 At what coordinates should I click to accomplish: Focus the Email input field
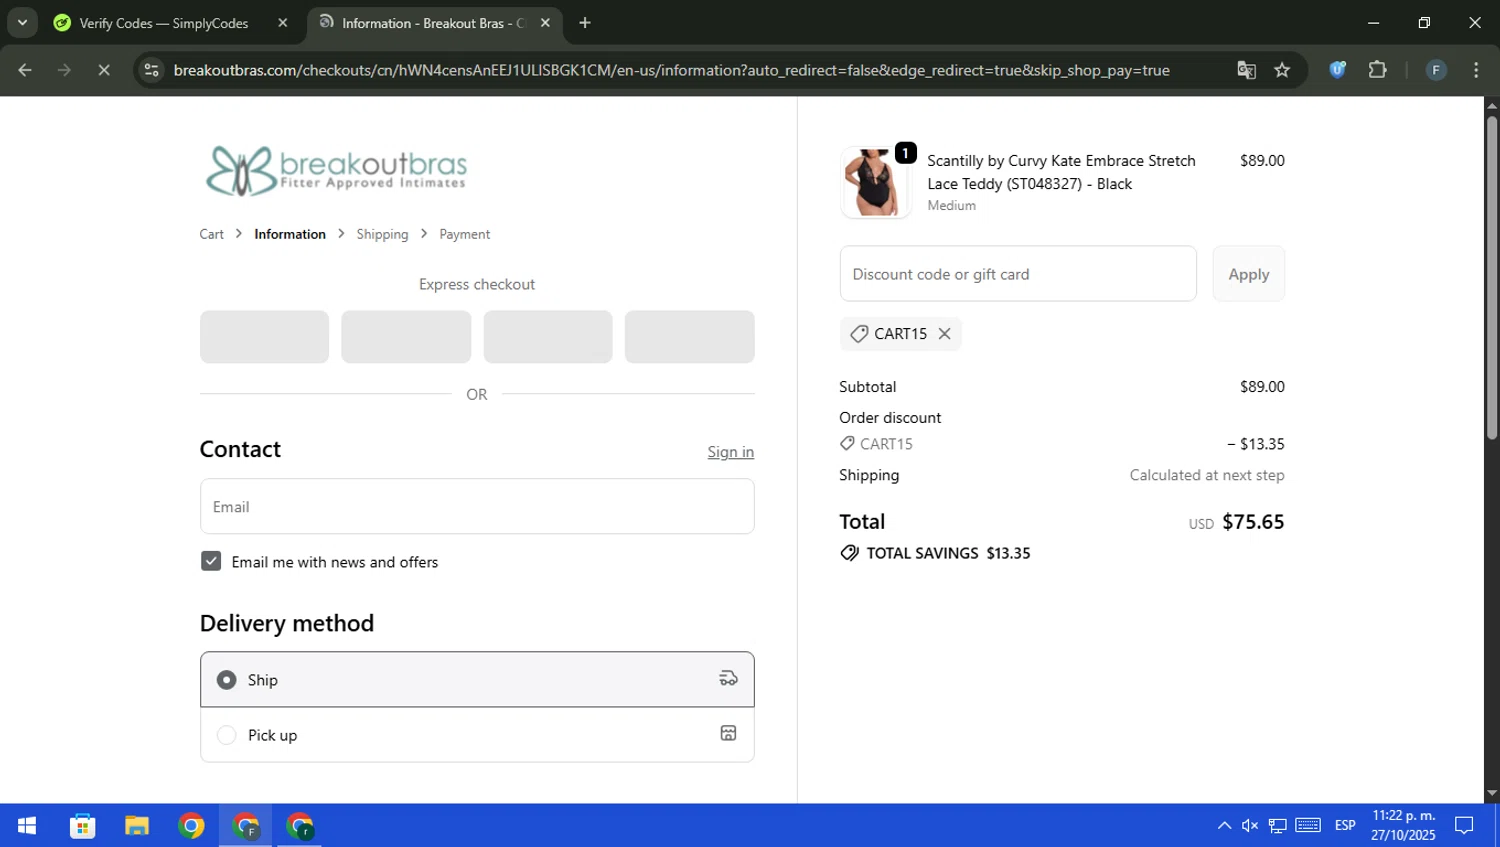tap(477, 506)
